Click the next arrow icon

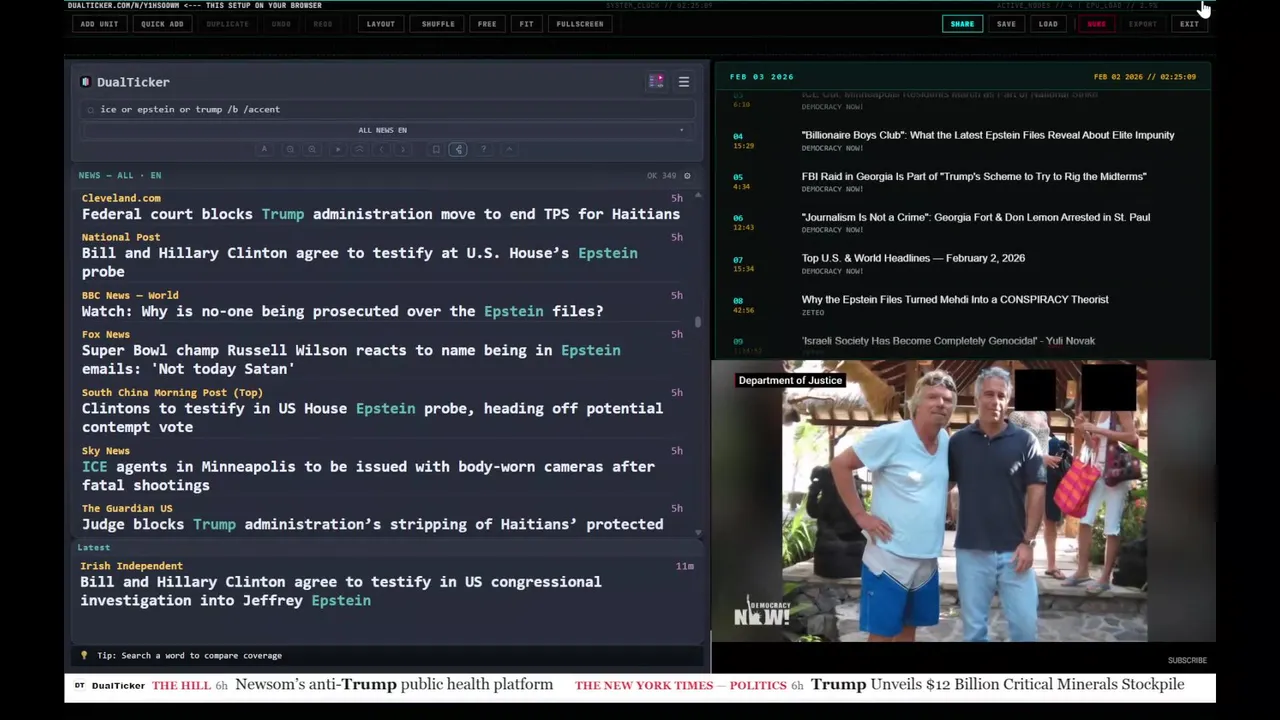point(403,150)
